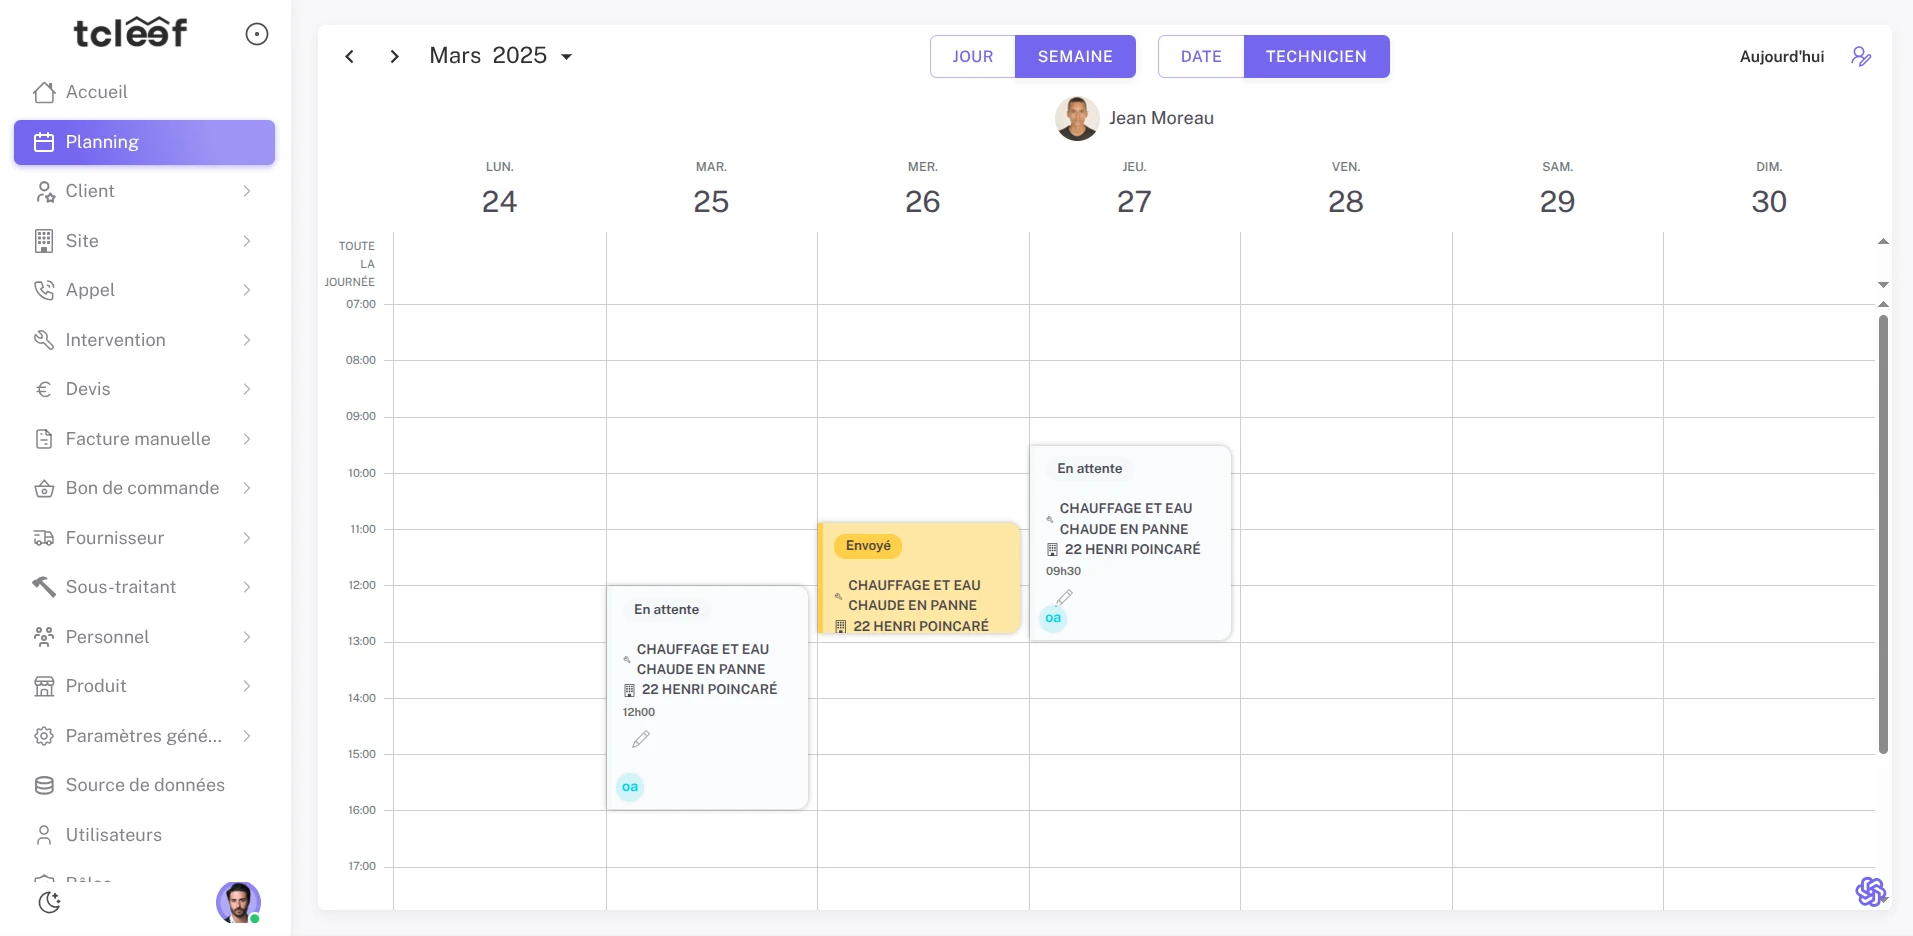The height and width of the screenshot is (936, 1913).
Task: Navigate to Utilisateurs menu item
Action: 113,834
